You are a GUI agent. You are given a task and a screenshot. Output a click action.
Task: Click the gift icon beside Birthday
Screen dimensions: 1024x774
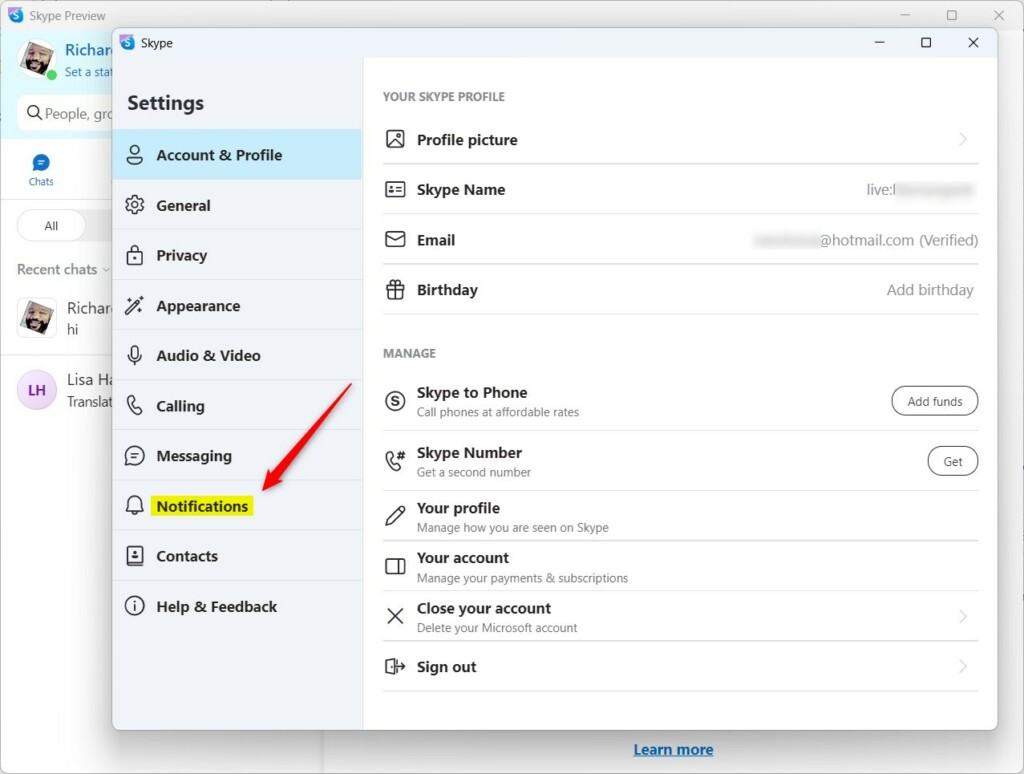(x=395, y=289)
